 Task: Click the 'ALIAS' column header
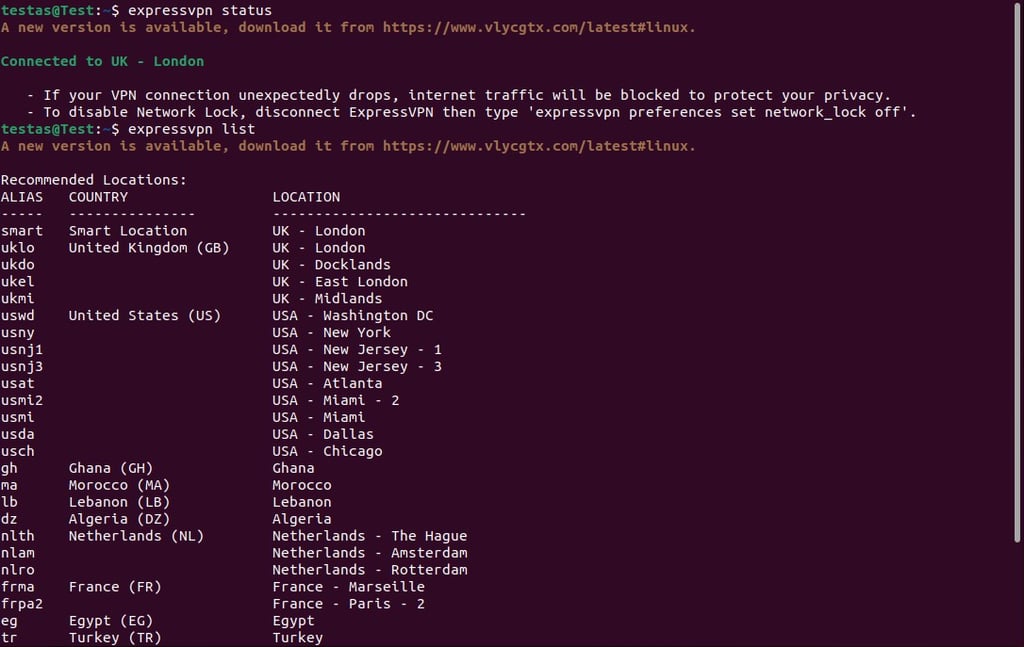tap(22, 197)
